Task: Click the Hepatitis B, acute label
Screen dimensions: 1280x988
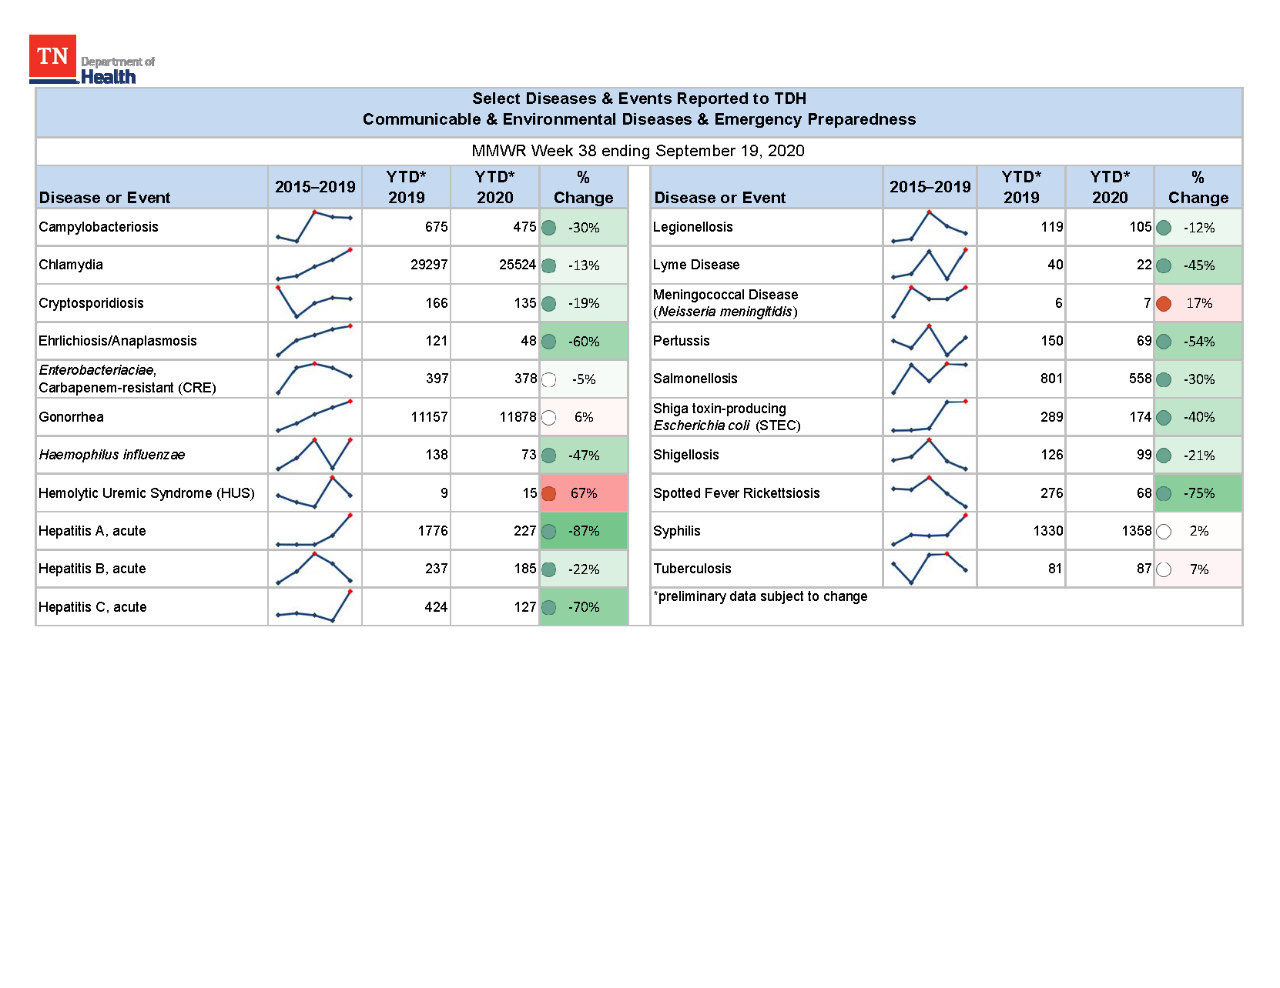Action: pos(92,569)
